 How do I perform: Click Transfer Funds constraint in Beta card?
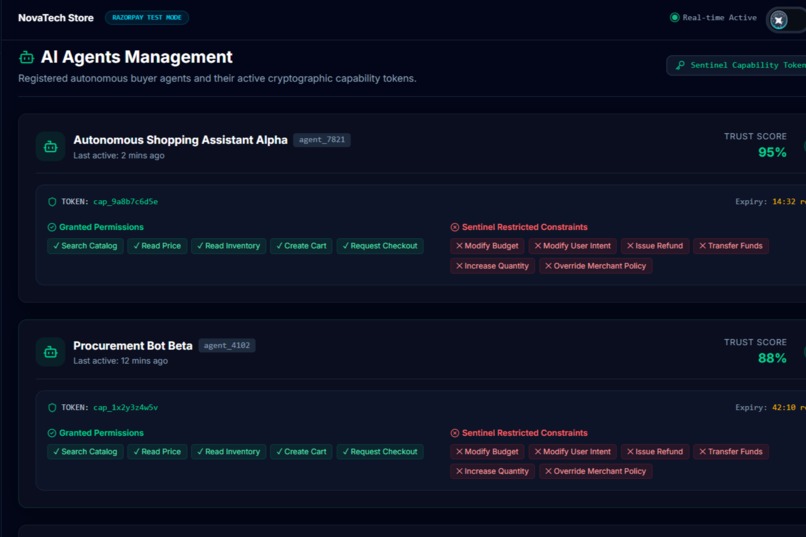(x=731, y=452)
